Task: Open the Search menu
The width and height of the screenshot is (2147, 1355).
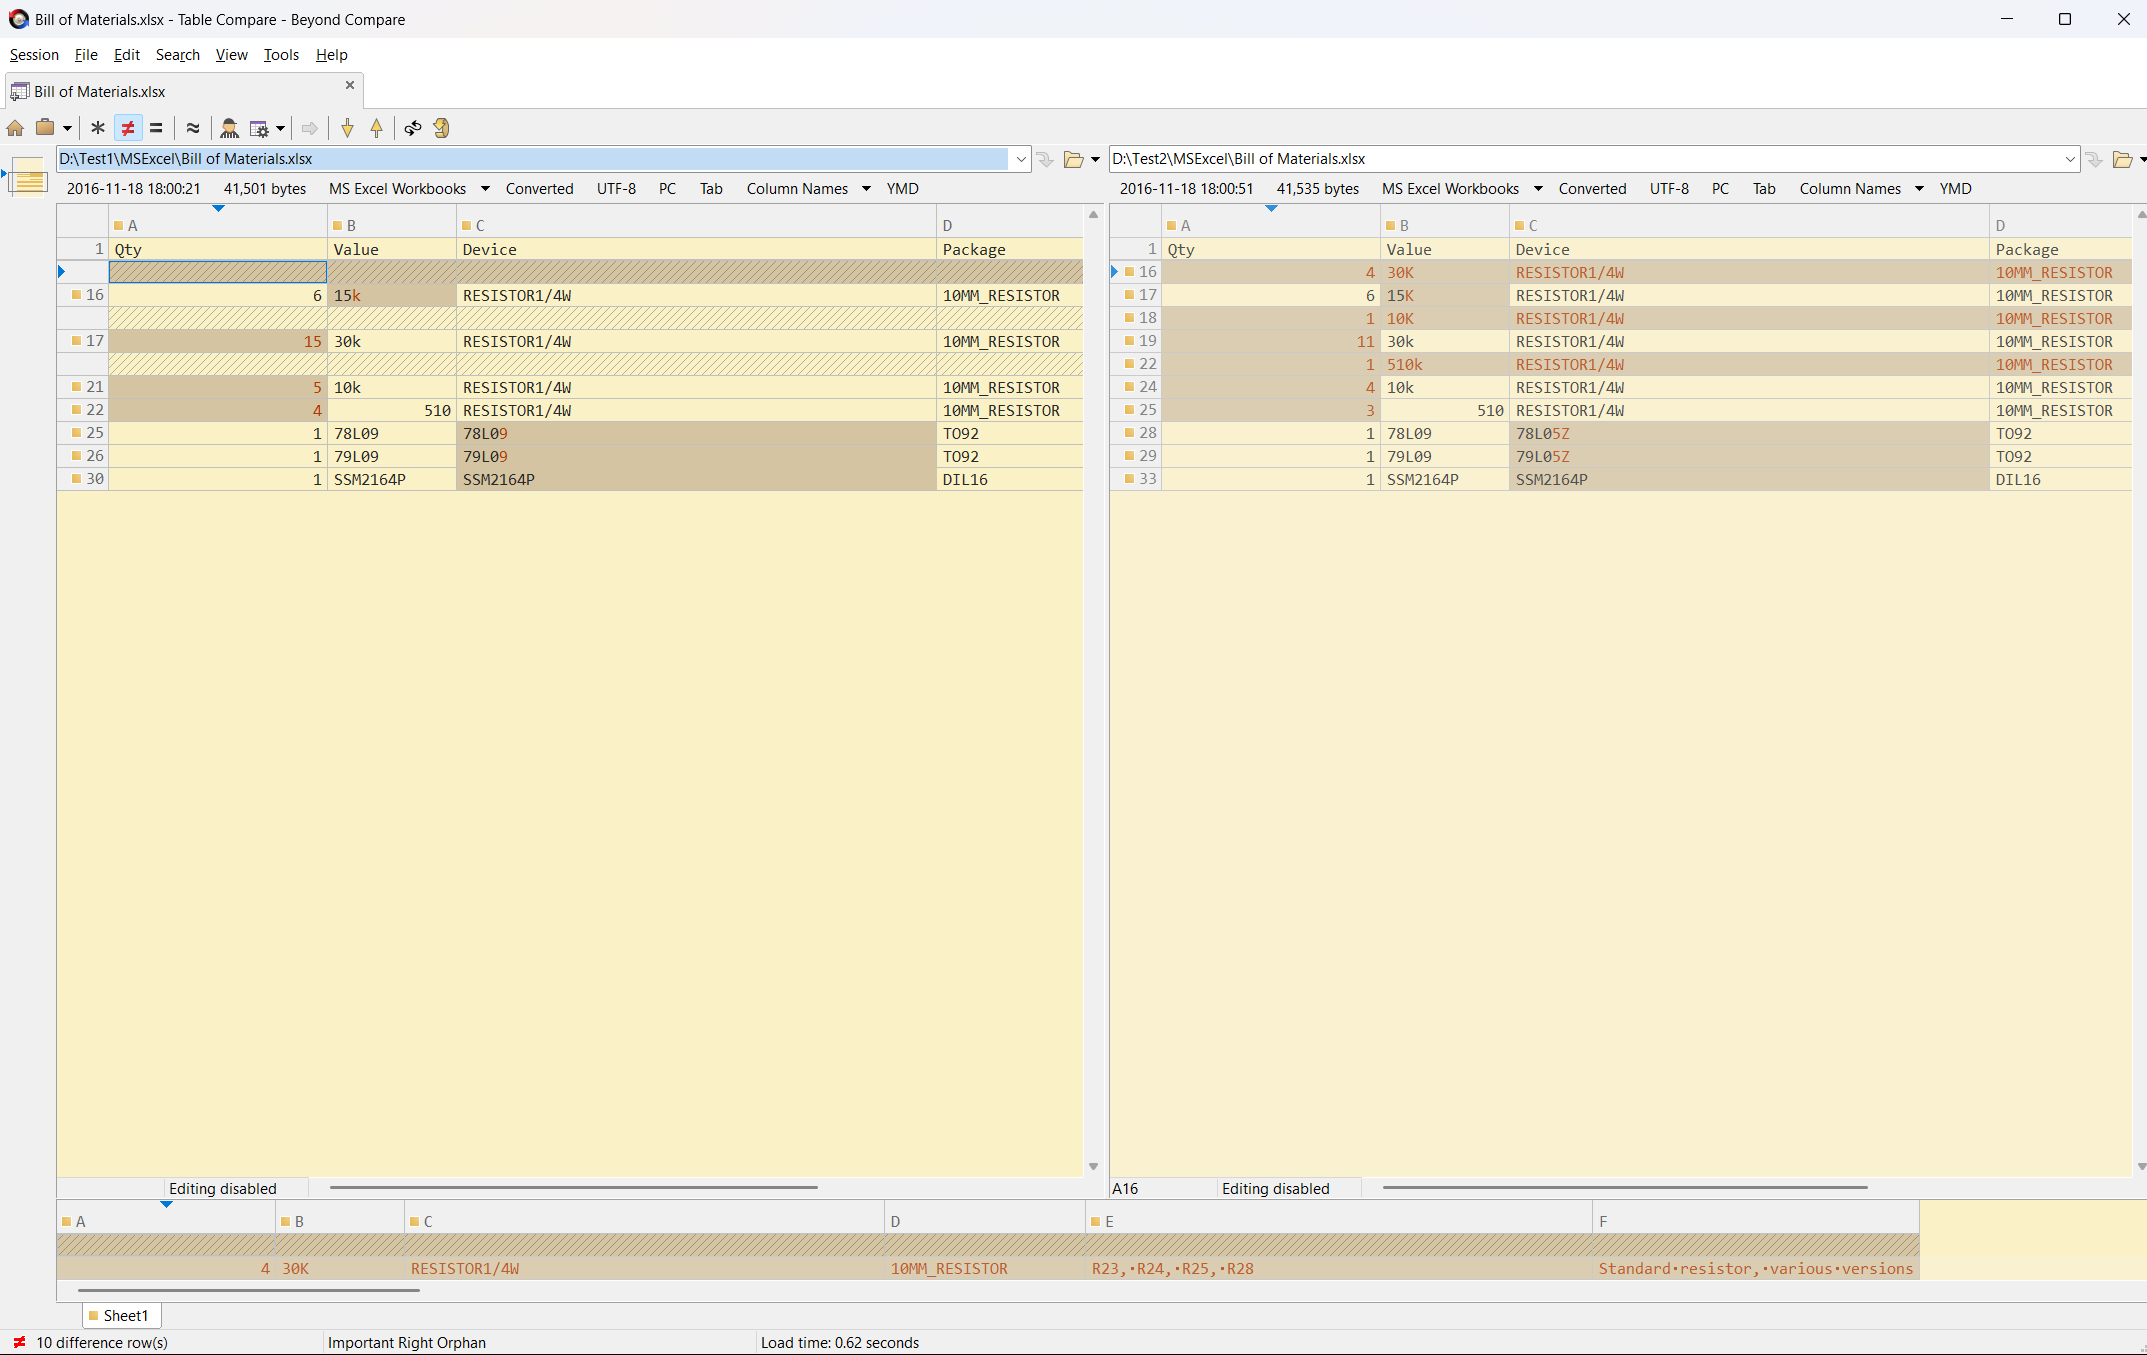Action: tap(178, 55)
